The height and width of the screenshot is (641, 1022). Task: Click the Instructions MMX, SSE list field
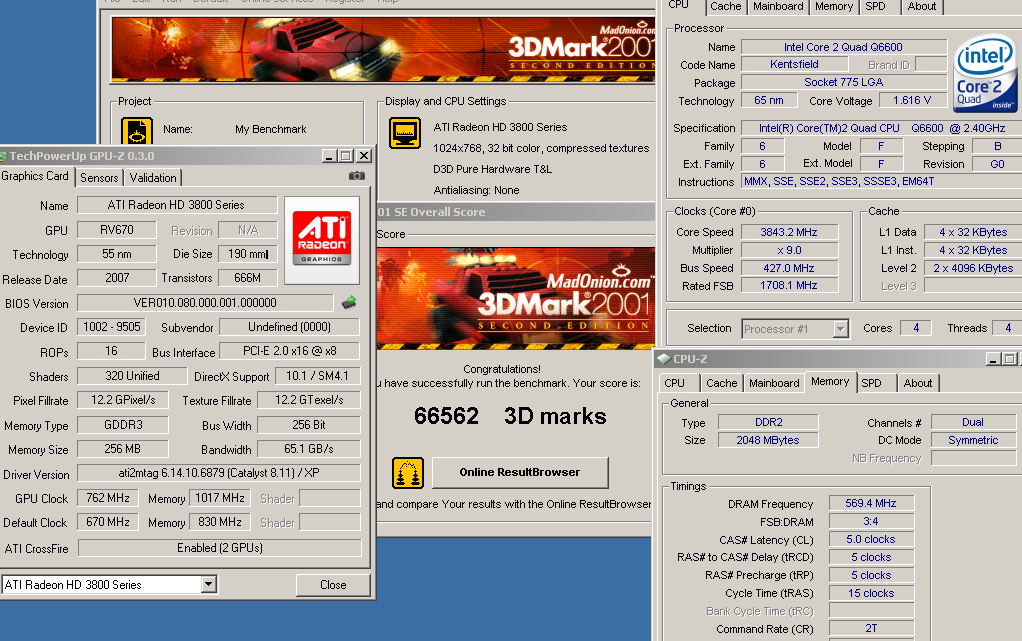pyautogui.click(x=883, y=182)
